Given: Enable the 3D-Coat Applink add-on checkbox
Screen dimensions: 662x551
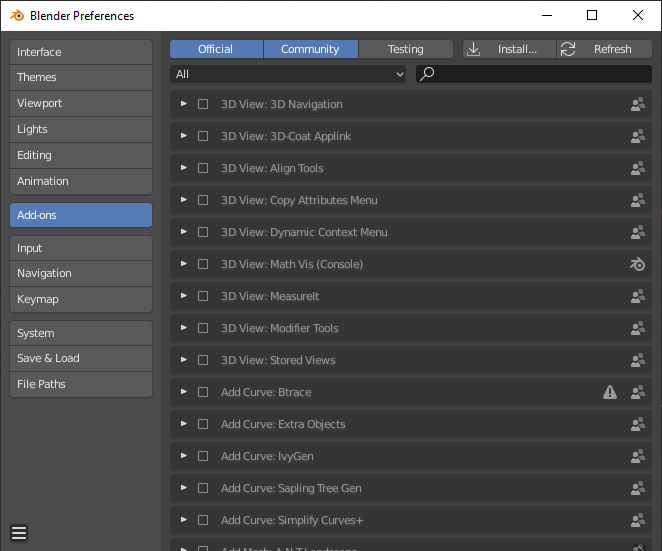Looking at the screenshot, I should [203, 136].
